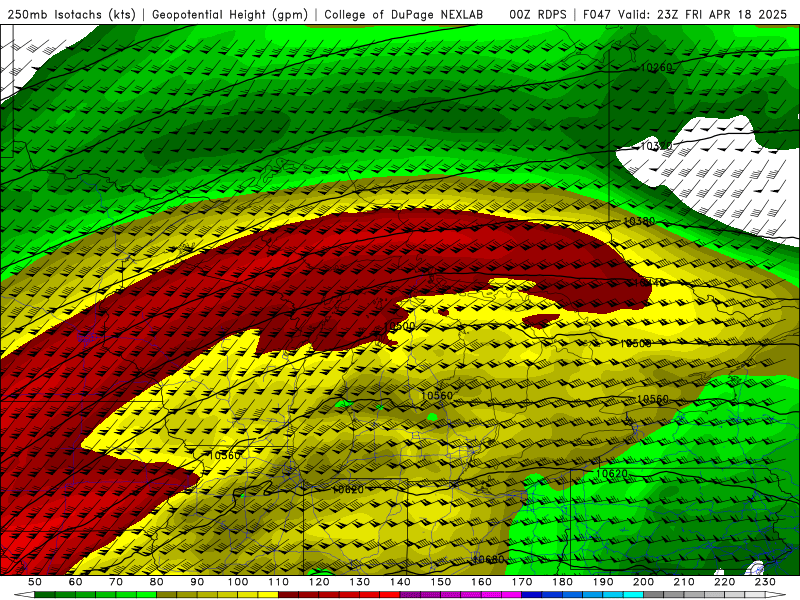Click the 150 knot color scale label
This screenshot has width=800, height=600.
pyautogui.click(x=441, y=582)
